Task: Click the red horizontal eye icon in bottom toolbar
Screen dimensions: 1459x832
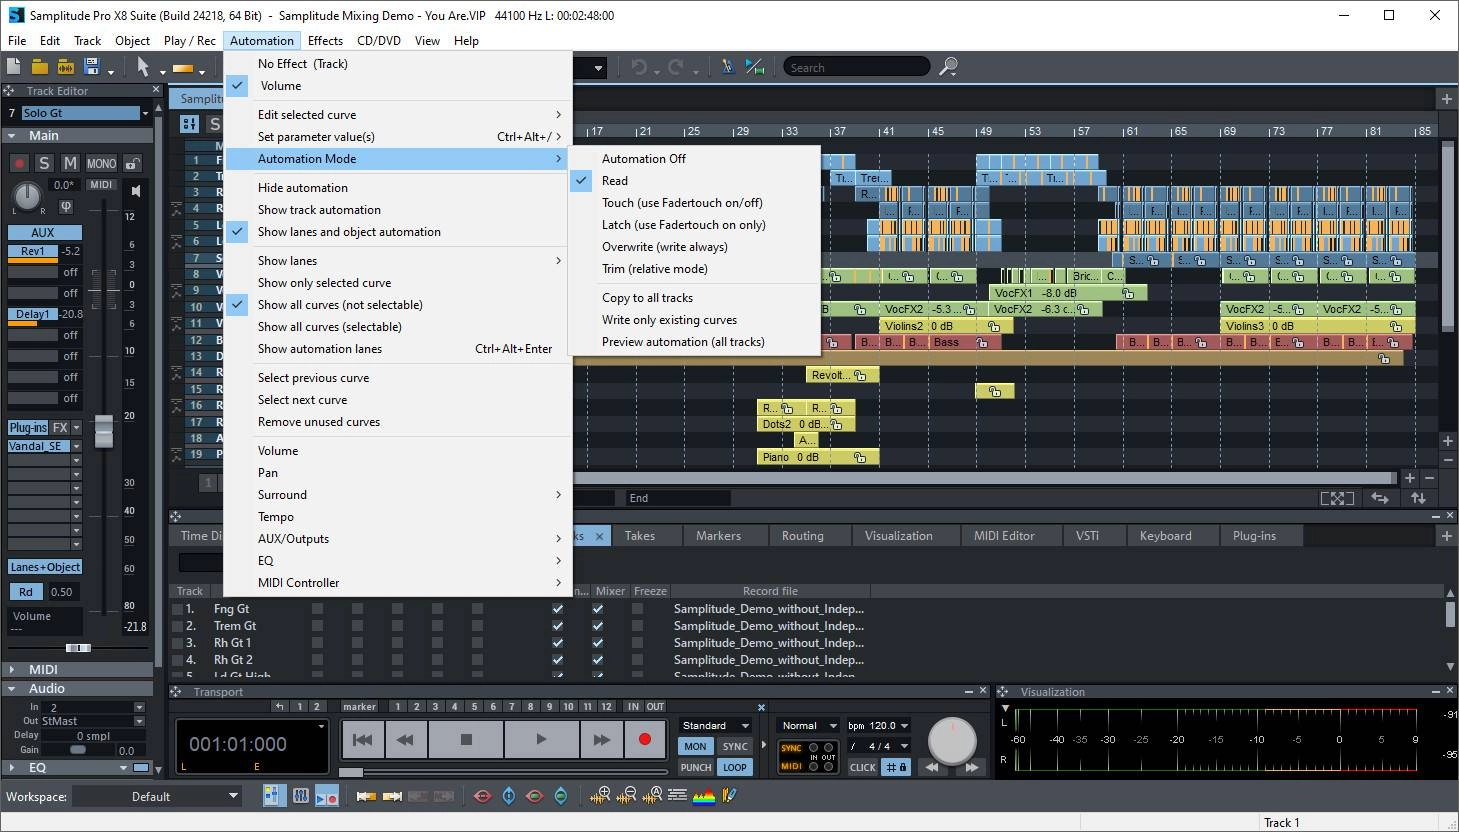Action: 483,796
